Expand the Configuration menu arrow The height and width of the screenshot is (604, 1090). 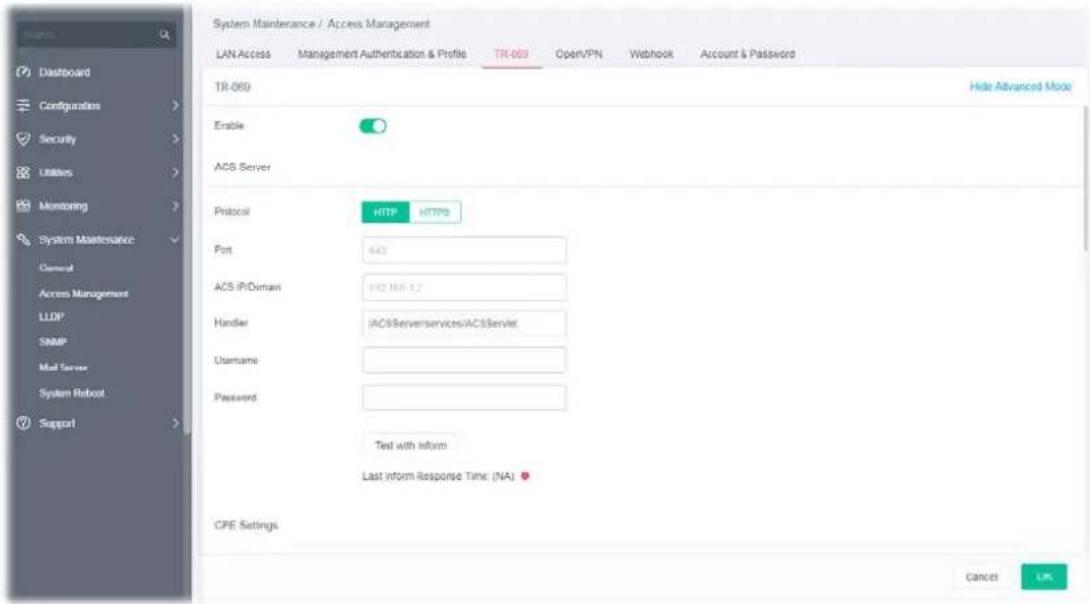coord(175,105)
